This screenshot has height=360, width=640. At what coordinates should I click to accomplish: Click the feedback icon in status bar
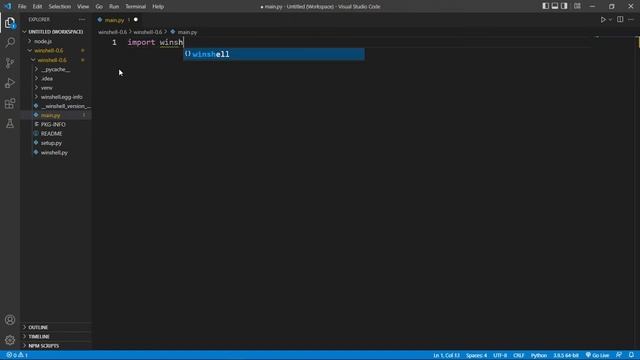(x=619, y=355)
